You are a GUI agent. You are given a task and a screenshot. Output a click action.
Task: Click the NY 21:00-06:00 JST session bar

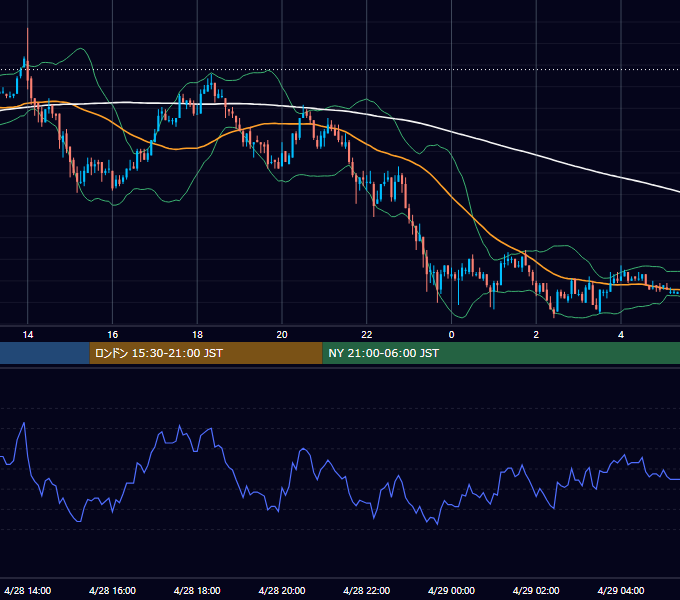click(501, 353)
